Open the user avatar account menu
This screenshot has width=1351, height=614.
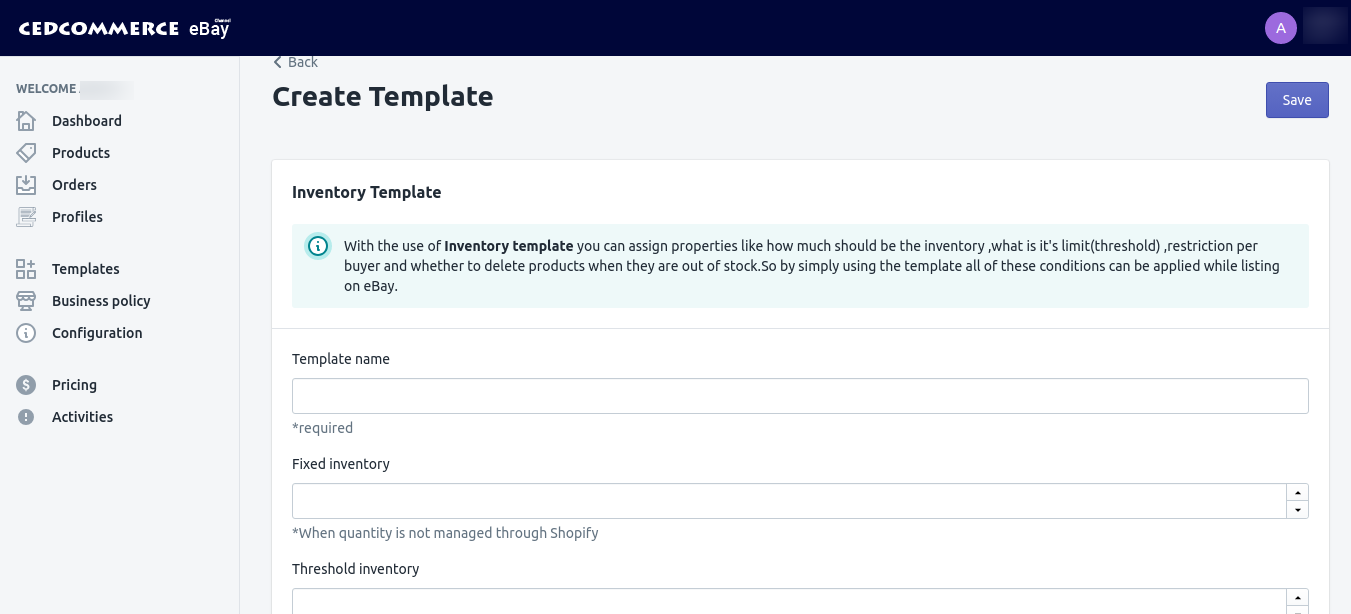click(x=1281, y=28)
